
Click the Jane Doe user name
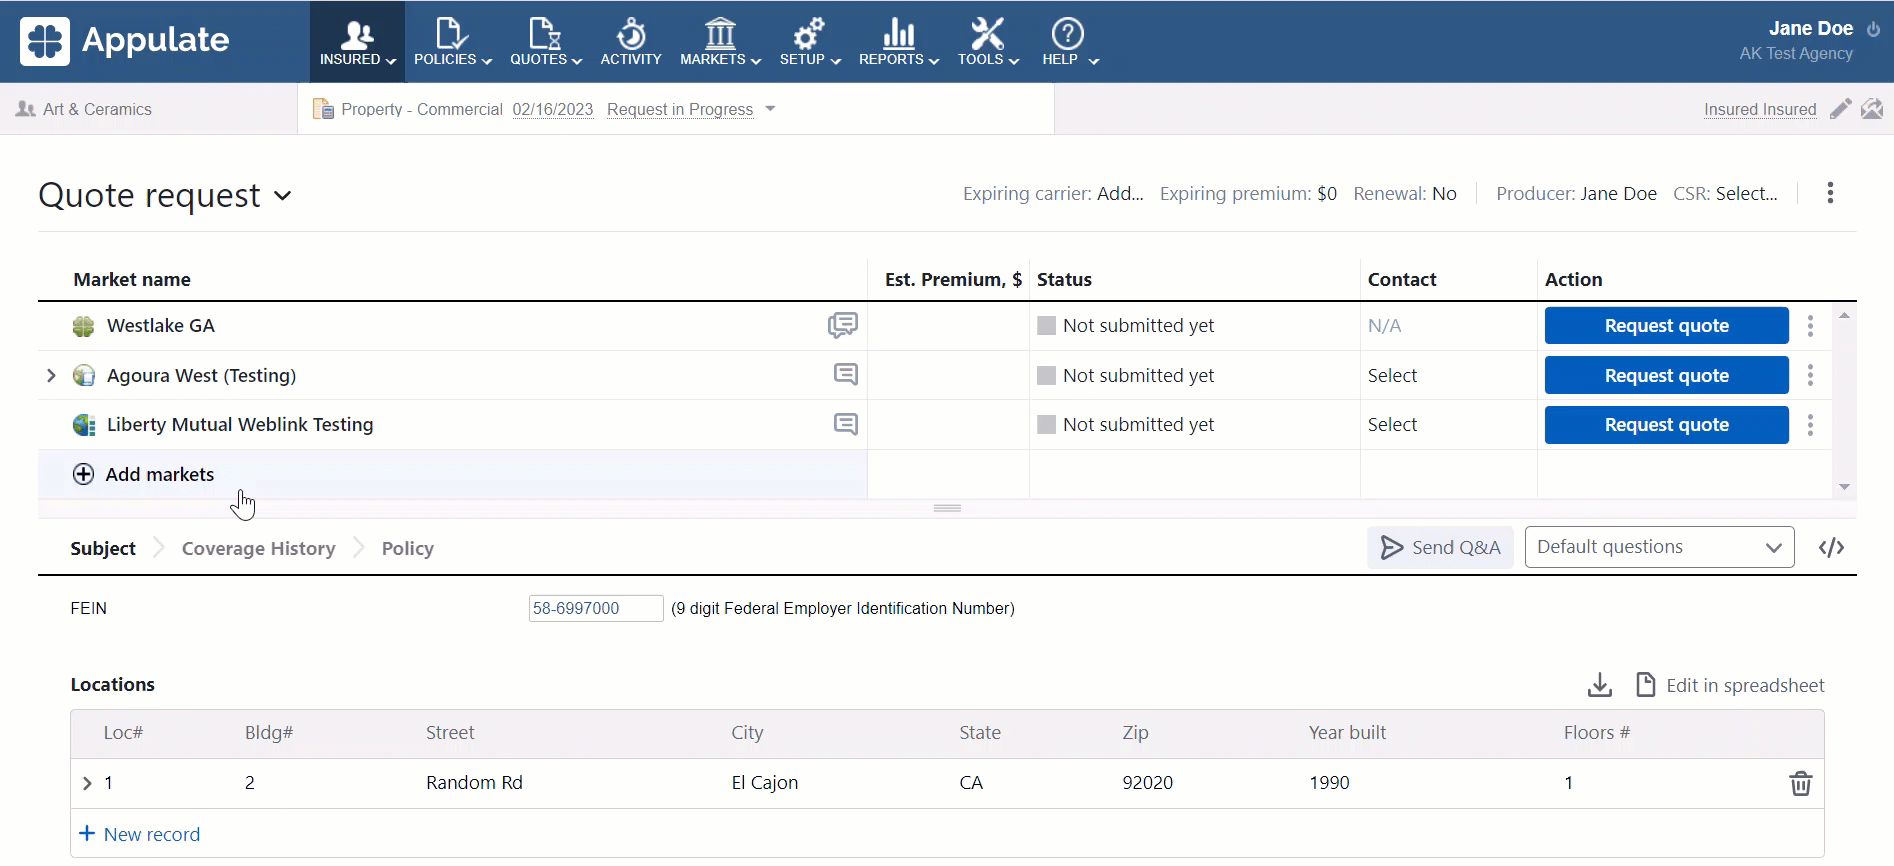coord(1810,28)
